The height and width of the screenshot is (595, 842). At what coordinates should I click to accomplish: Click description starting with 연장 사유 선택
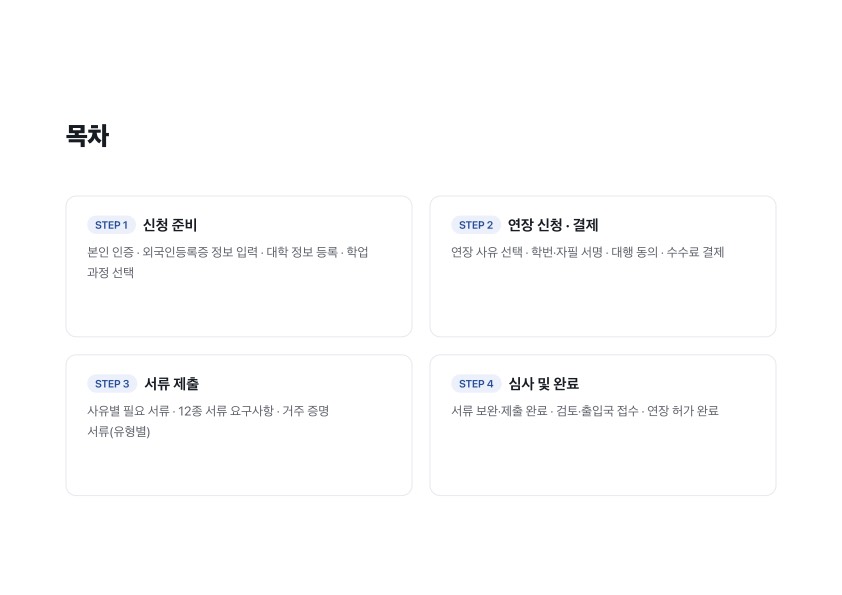pos(587,252)
